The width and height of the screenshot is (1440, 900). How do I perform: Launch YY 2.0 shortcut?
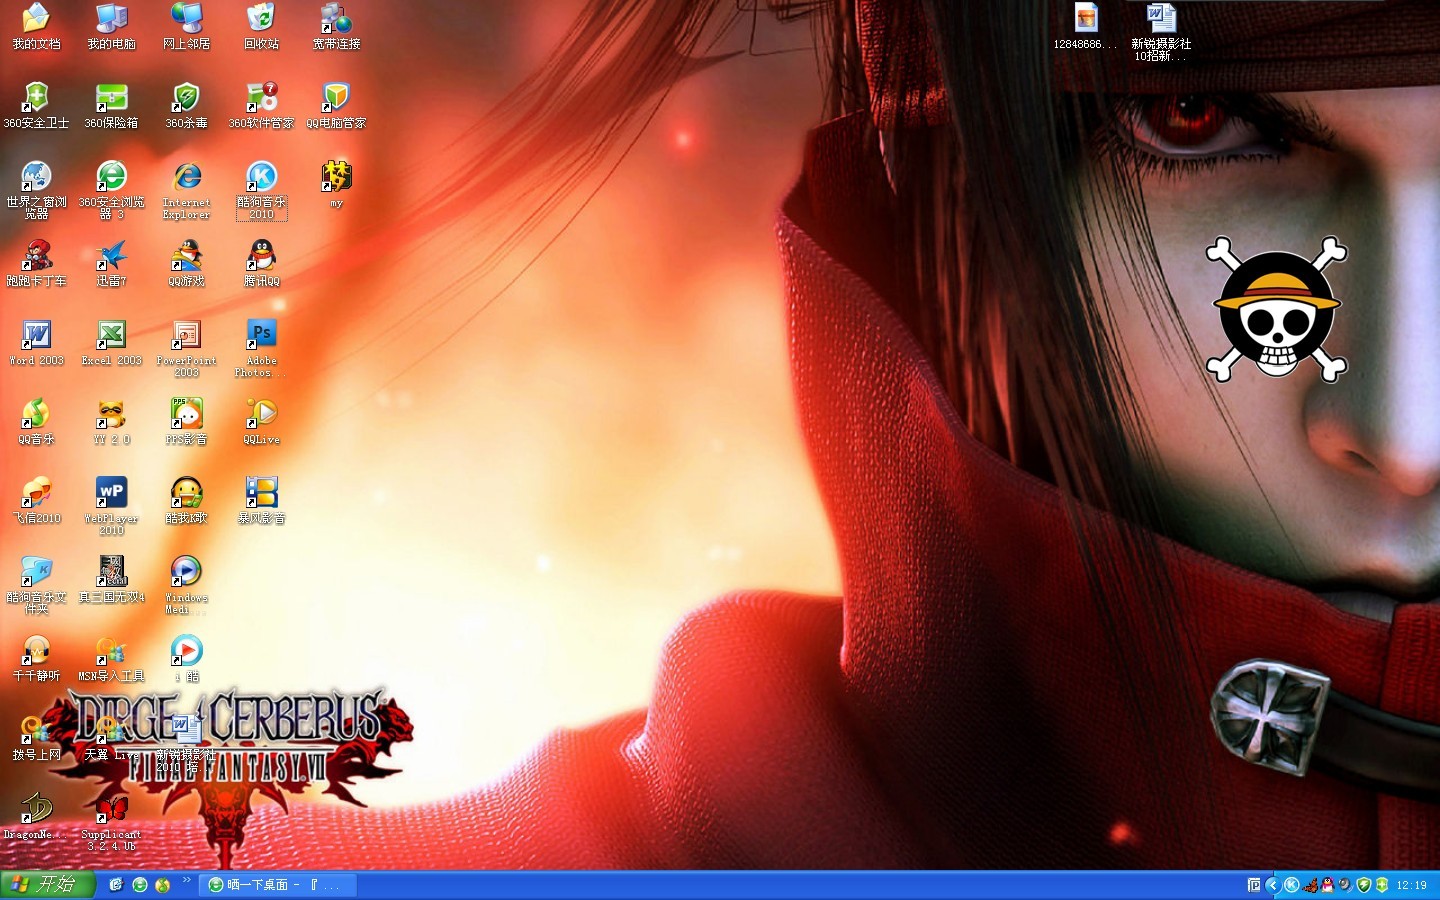(x=111, y=421)
